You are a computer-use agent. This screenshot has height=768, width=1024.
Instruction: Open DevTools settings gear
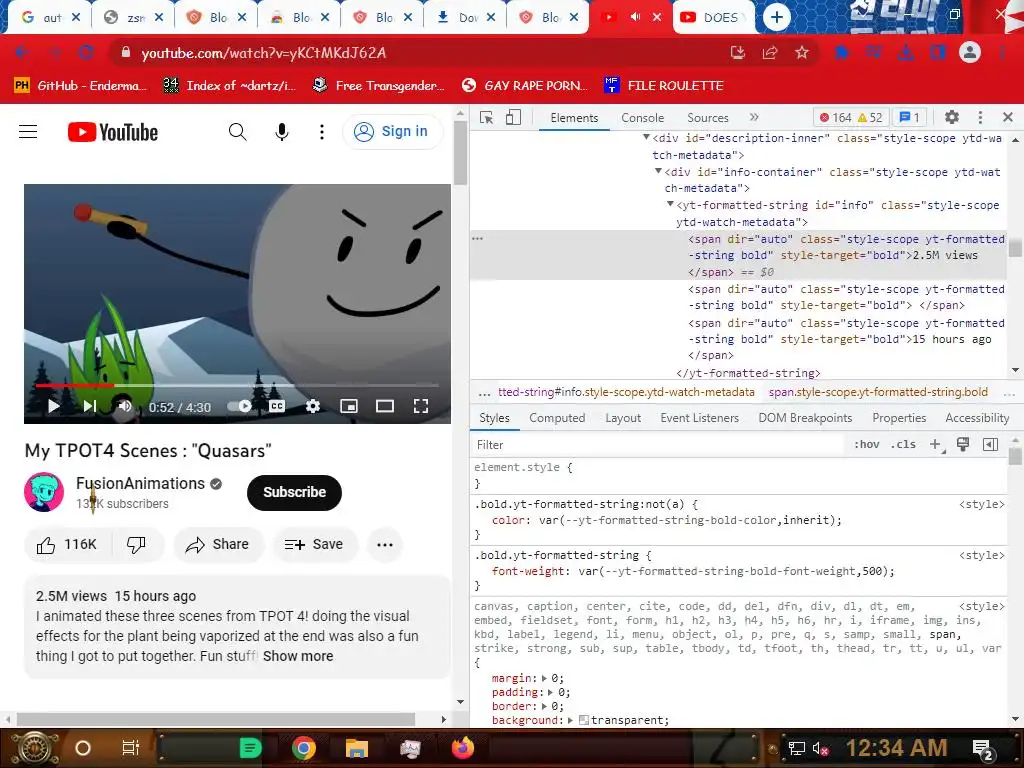952,118
